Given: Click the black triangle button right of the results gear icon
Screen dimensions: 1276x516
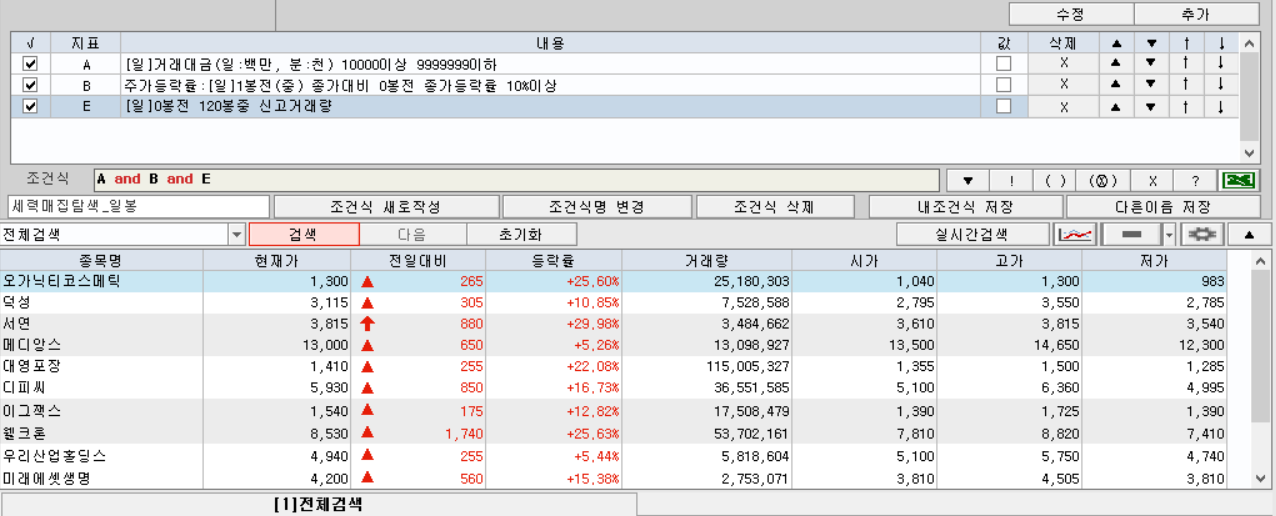Looking at the screenshot, I should pos(1249,235).
